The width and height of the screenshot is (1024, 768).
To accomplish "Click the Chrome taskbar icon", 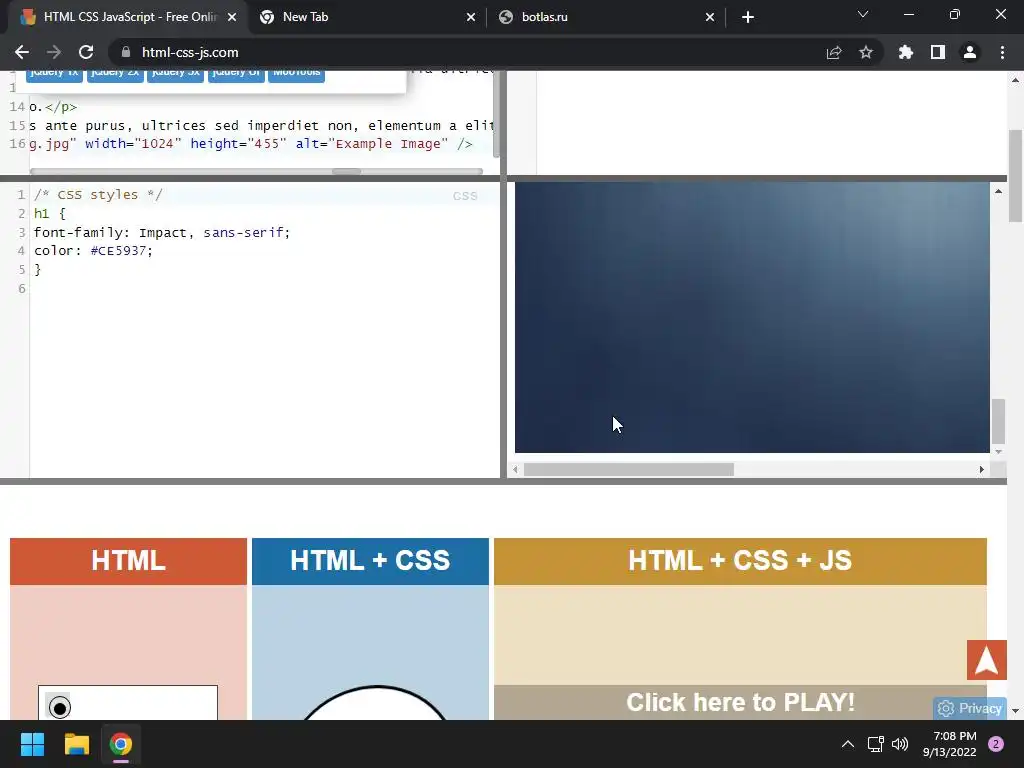I will 121,744.
